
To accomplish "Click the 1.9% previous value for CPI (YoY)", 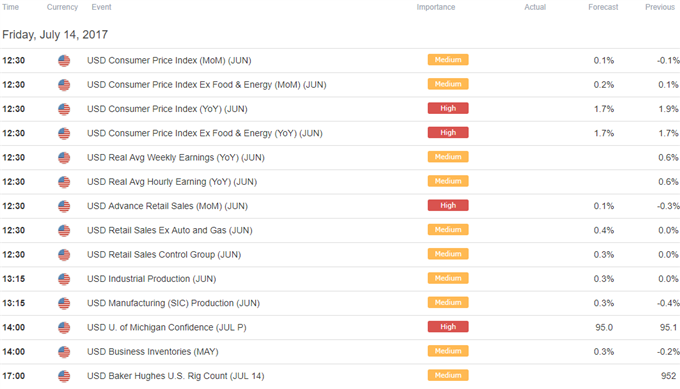I will [x=668, y=109].
